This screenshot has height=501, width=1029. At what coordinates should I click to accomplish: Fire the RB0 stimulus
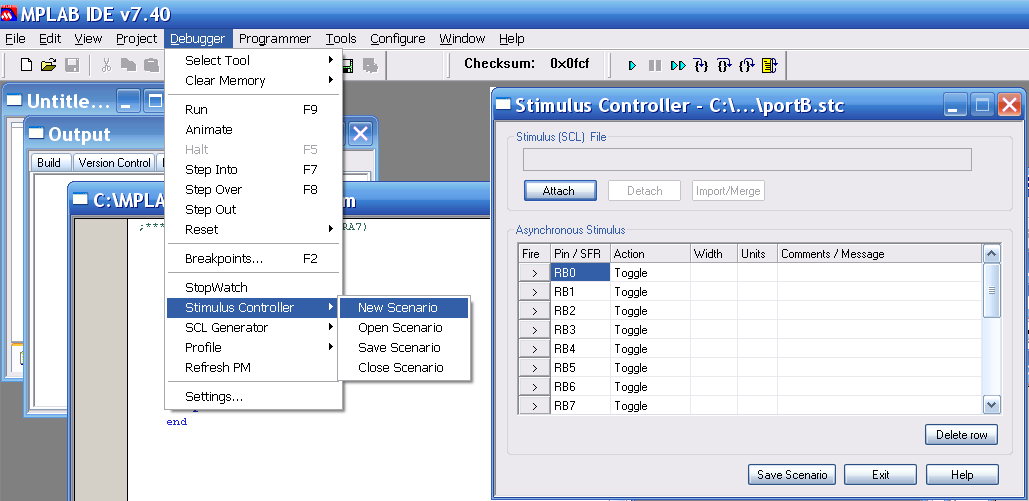pyautogui.click(x=534, y=272)
